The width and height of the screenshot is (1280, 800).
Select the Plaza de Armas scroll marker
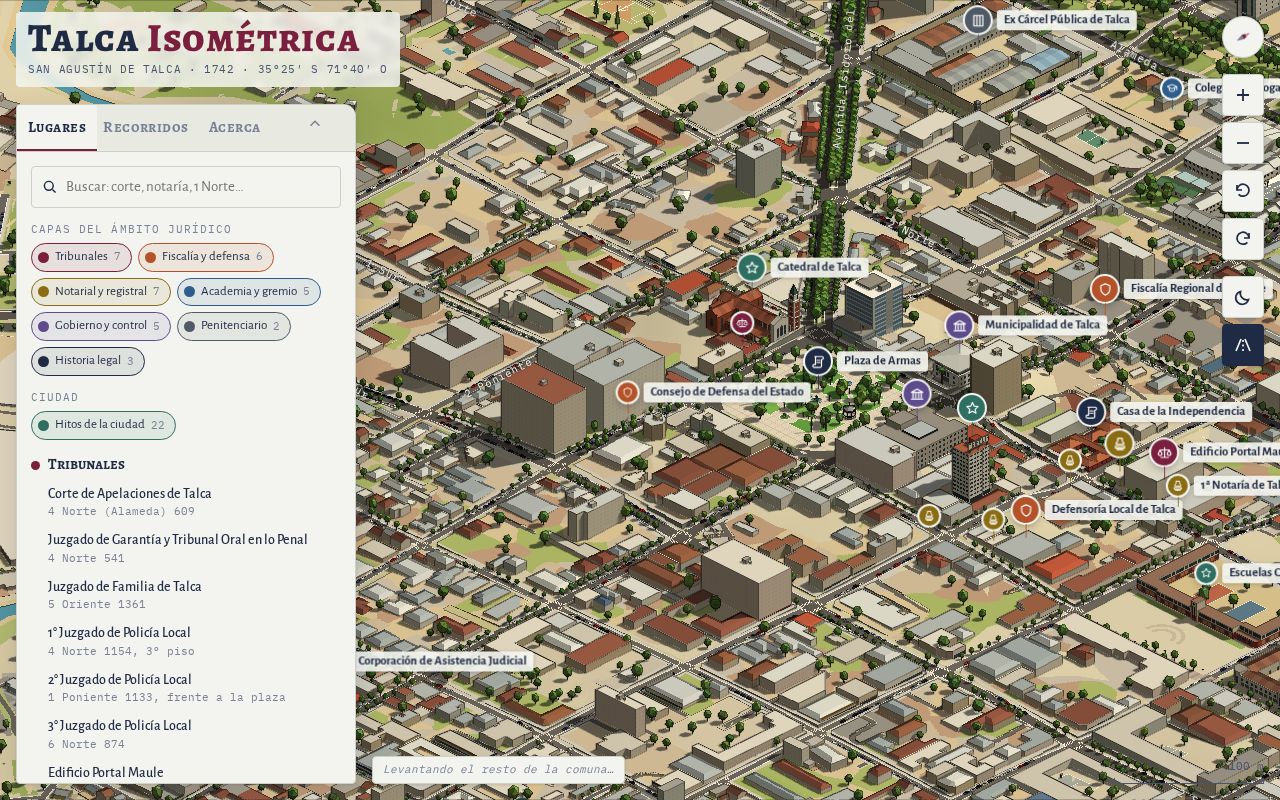click(818, 361)
